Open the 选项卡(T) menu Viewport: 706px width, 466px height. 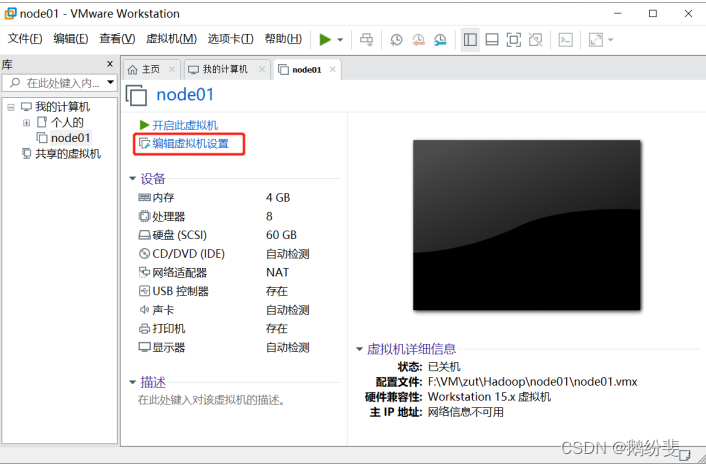231,39
